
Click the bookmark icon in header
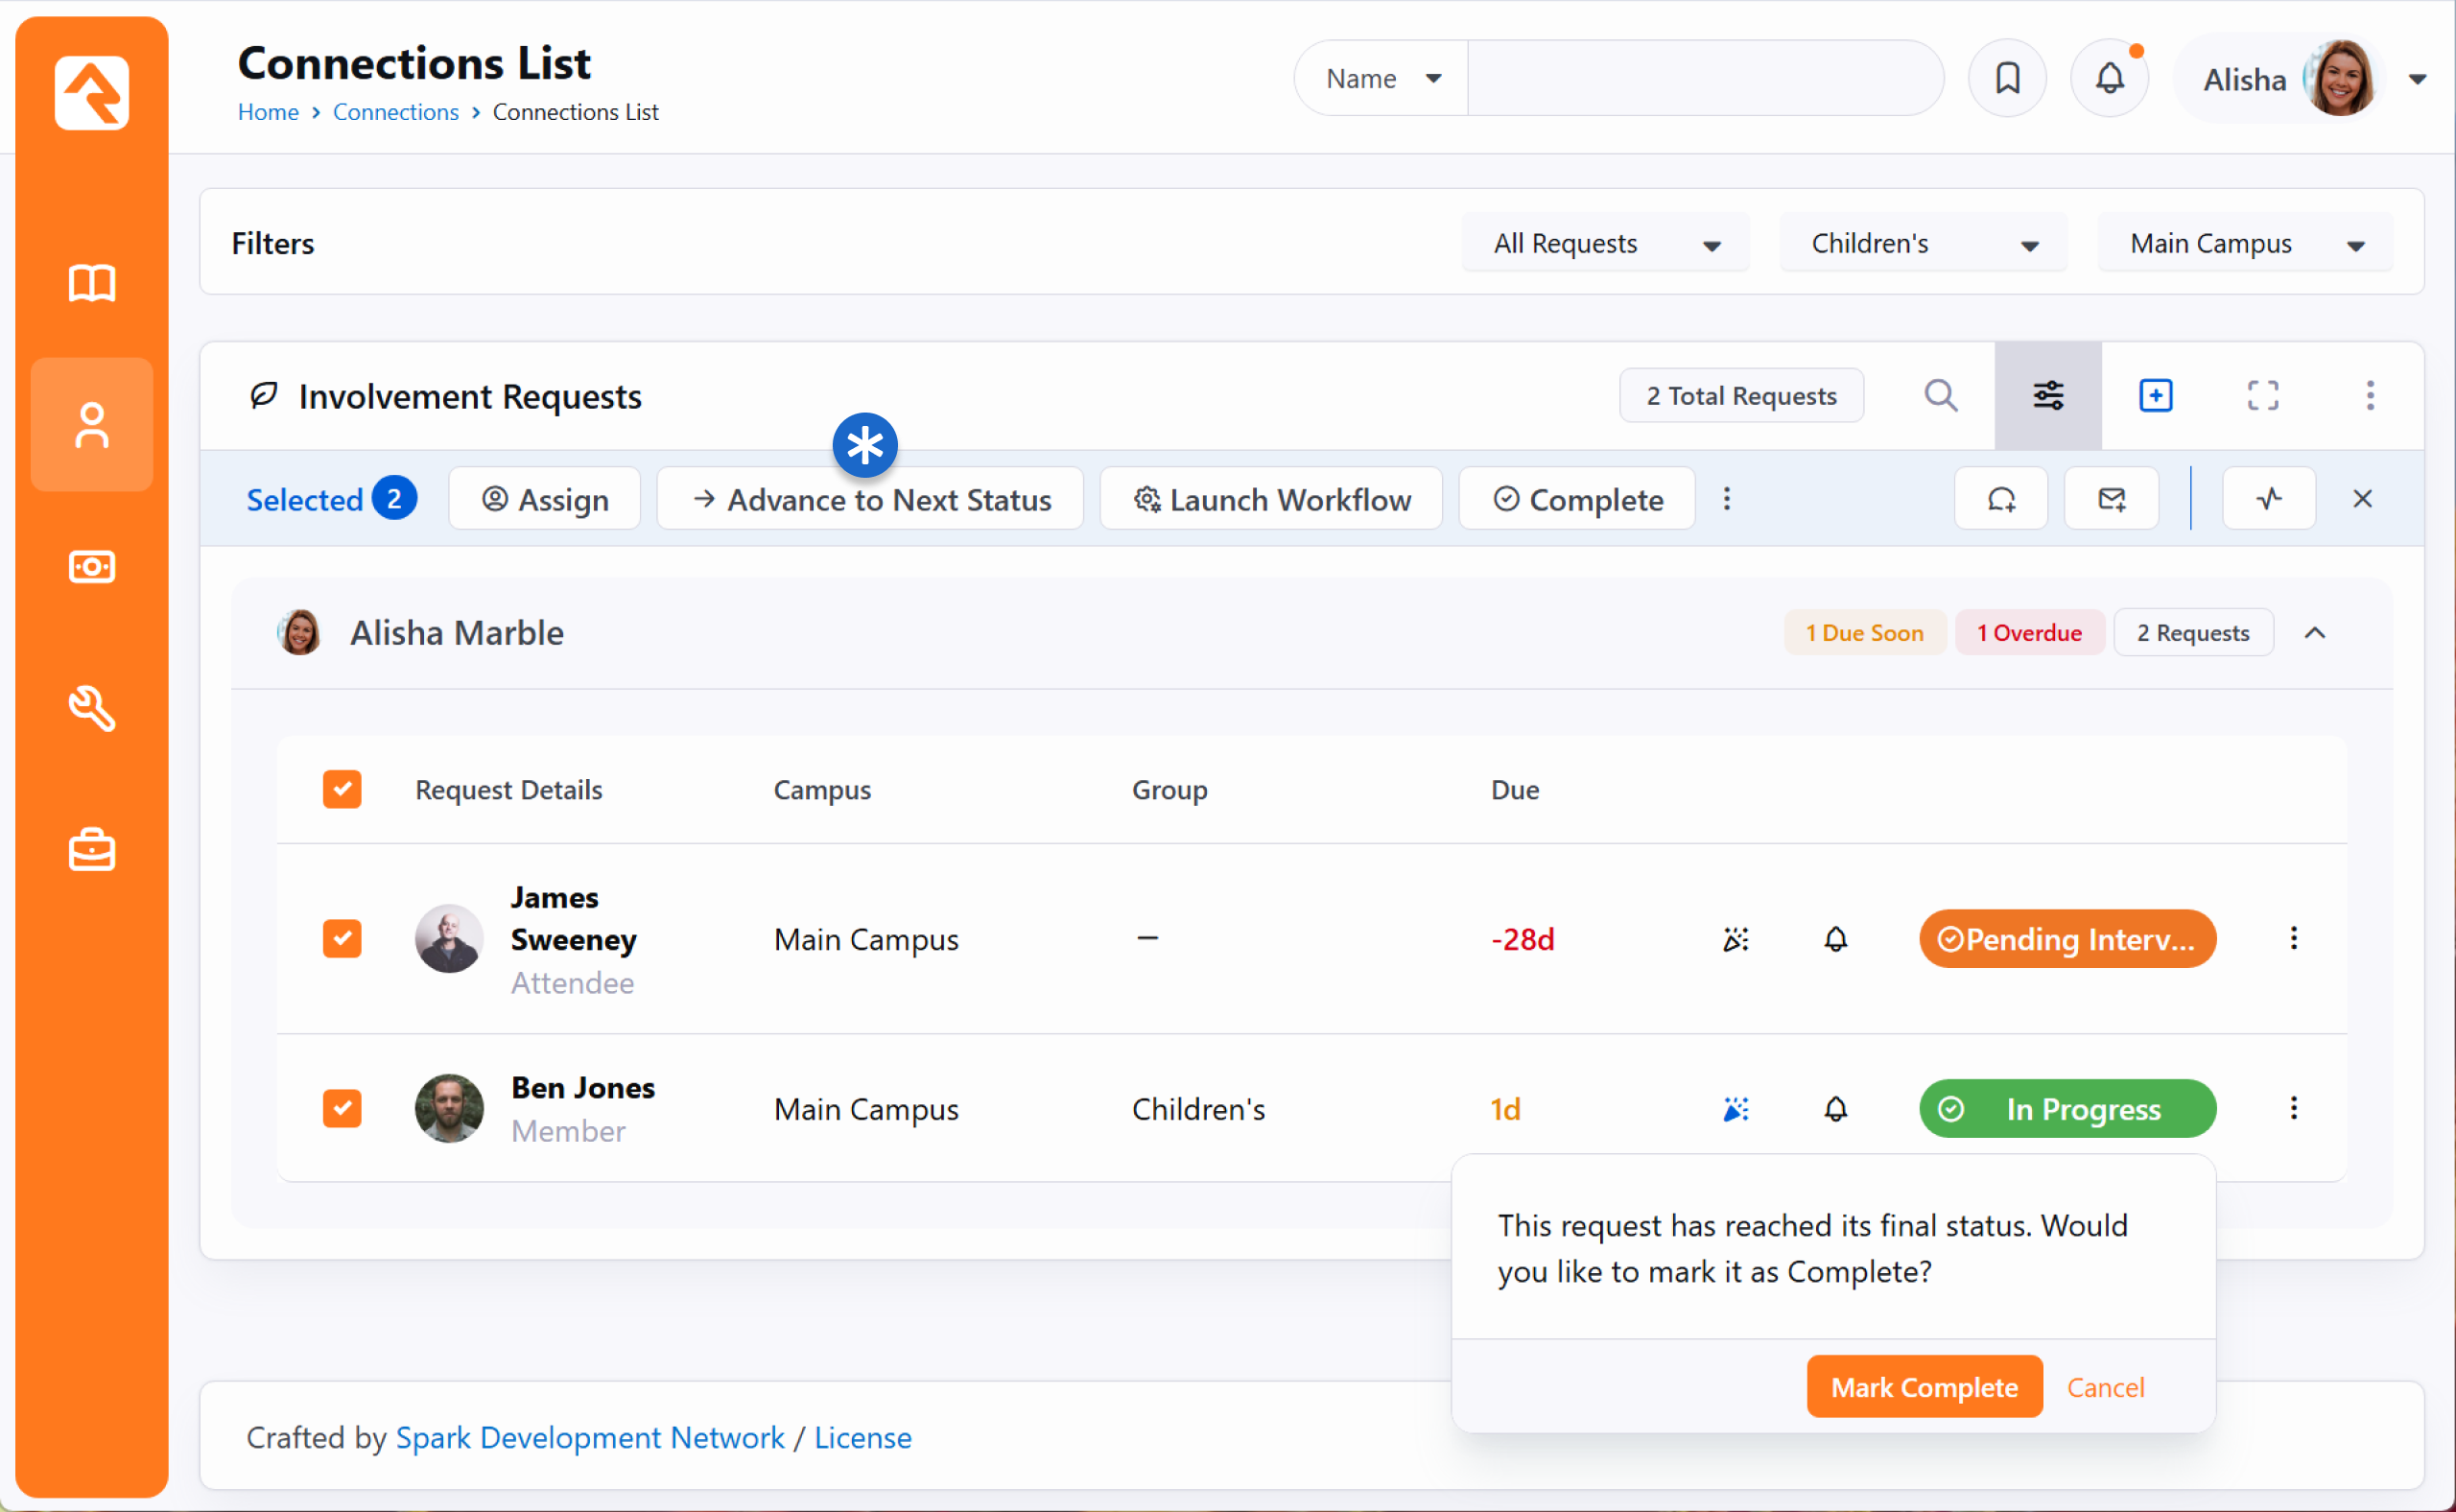pyautogui.click(x=2006, y=78)
